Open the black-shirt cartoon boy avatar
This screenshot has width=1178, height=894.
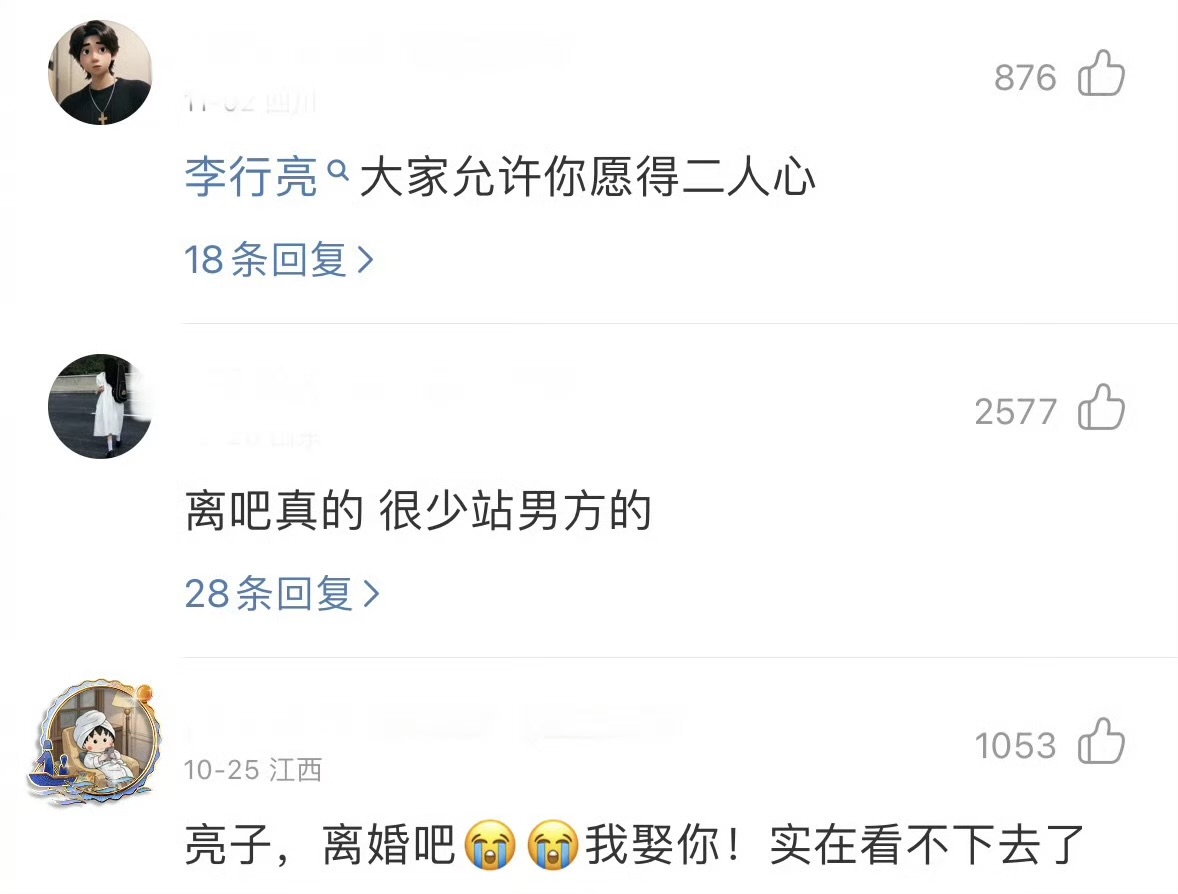coord(100,73)
